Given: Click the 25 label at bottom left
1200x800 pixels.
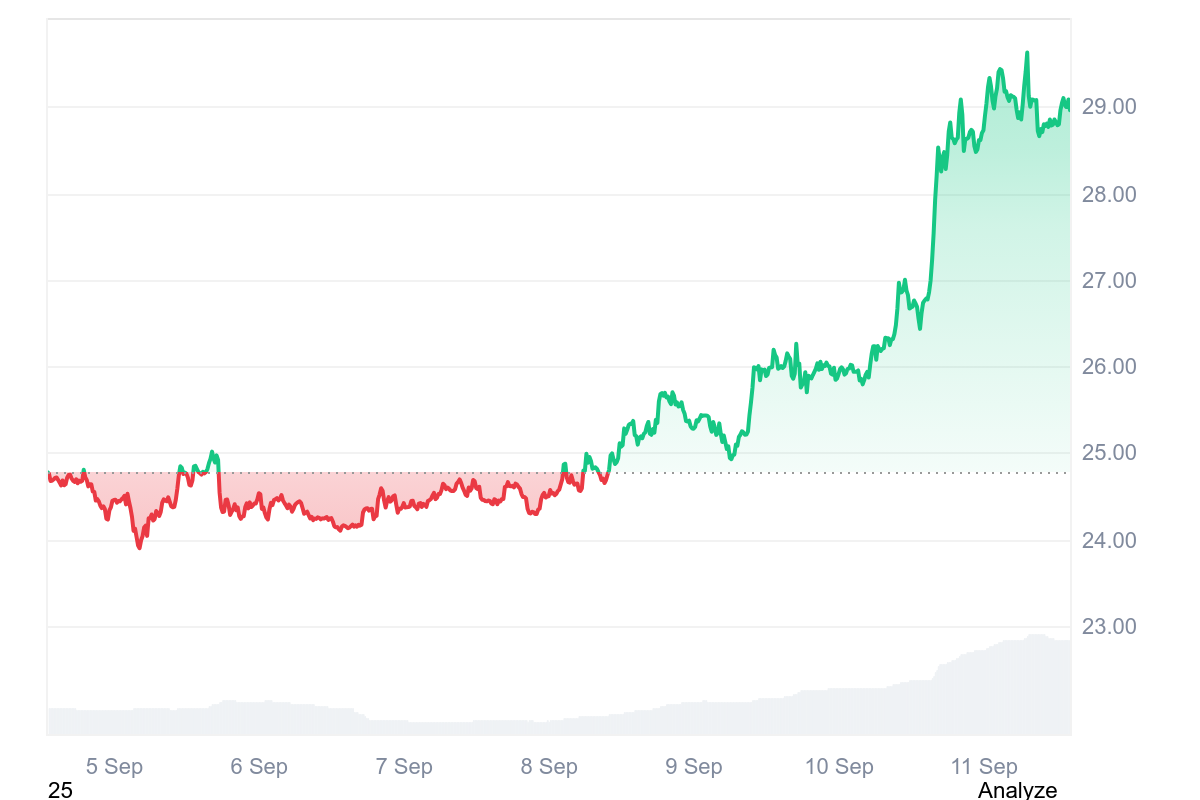Looking at the screenshot, I should (x=60, y=790).
